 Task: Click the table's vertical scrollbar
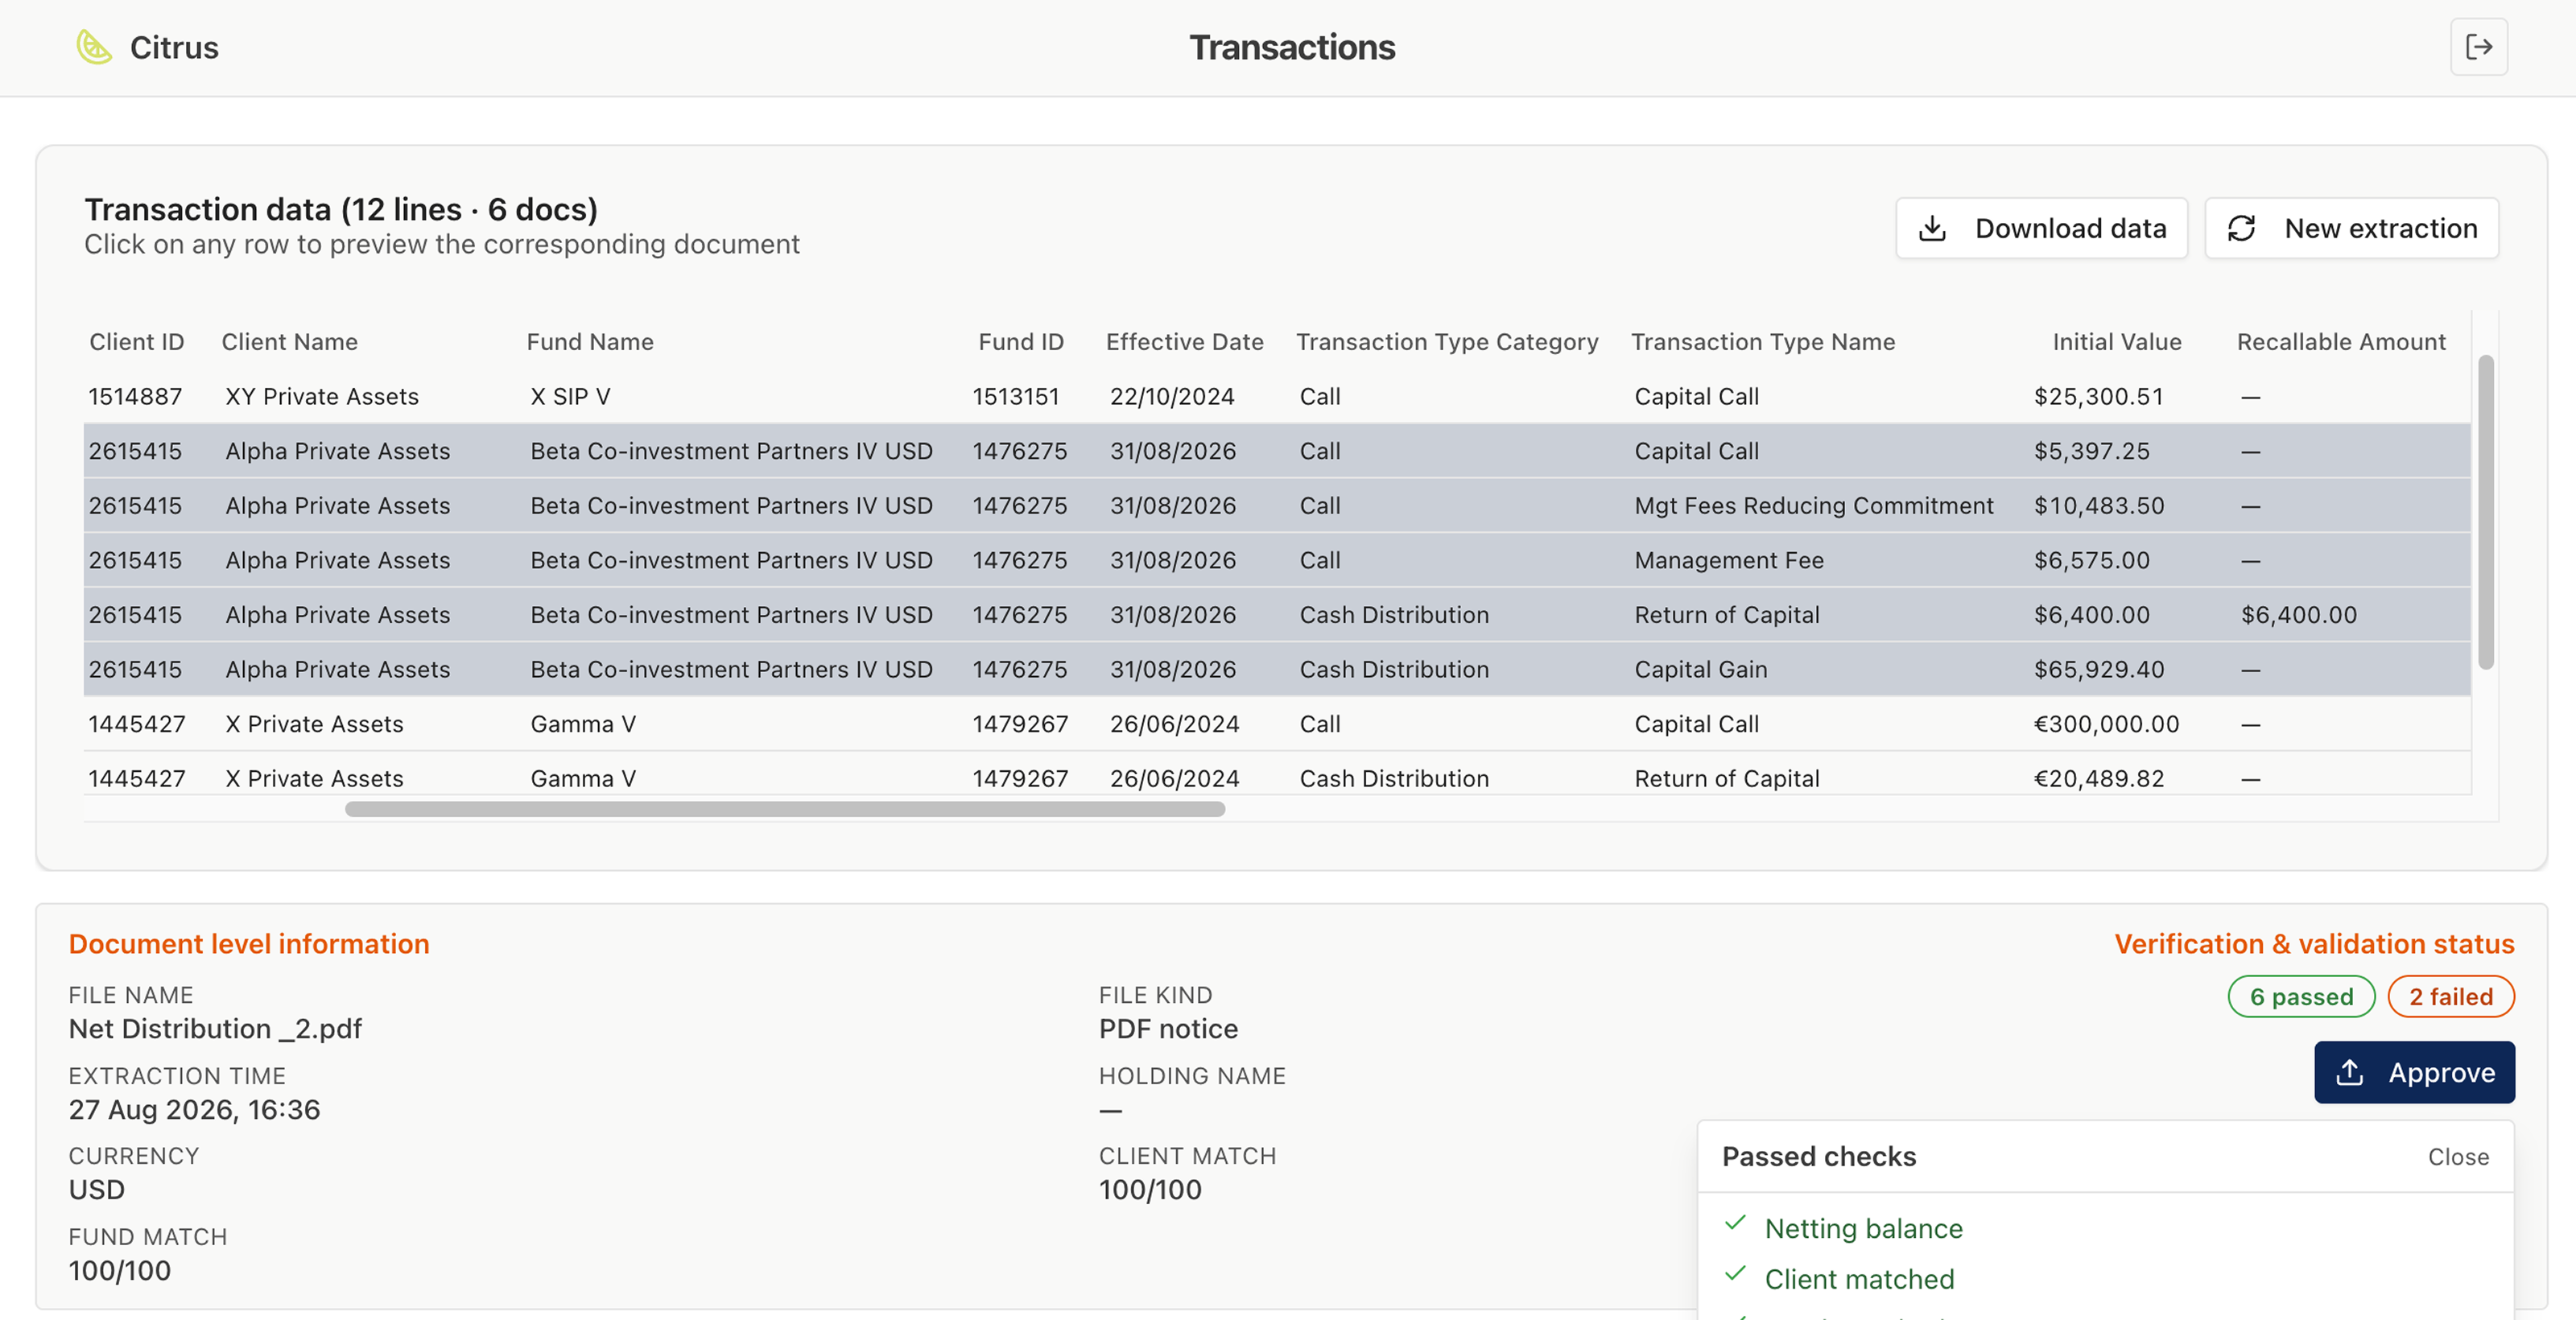pos(2485,512)
